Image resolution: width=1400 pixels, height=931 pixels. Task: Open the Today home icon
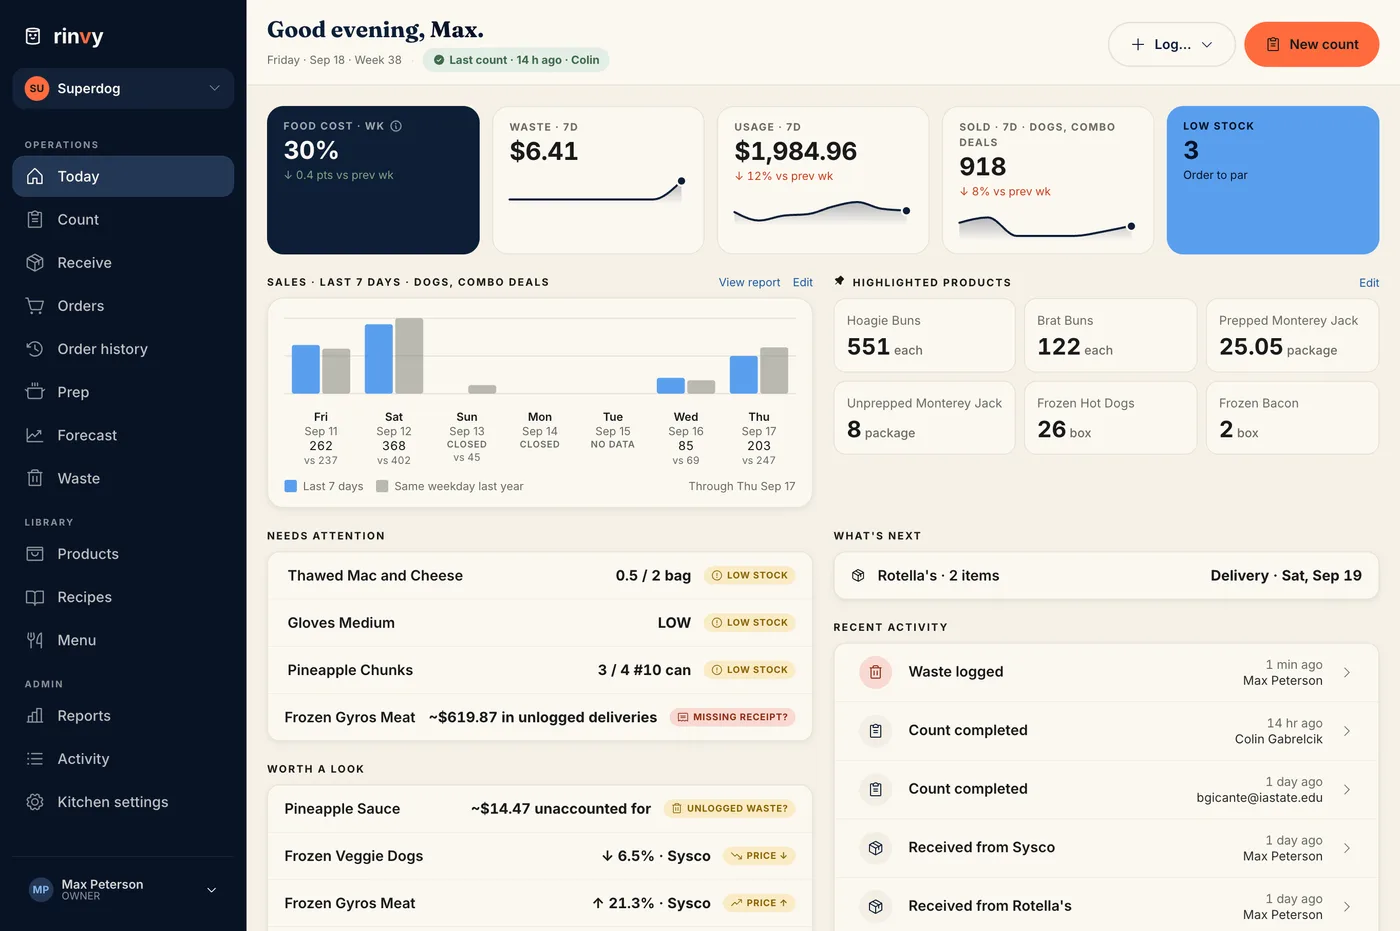tap(35, 176)
